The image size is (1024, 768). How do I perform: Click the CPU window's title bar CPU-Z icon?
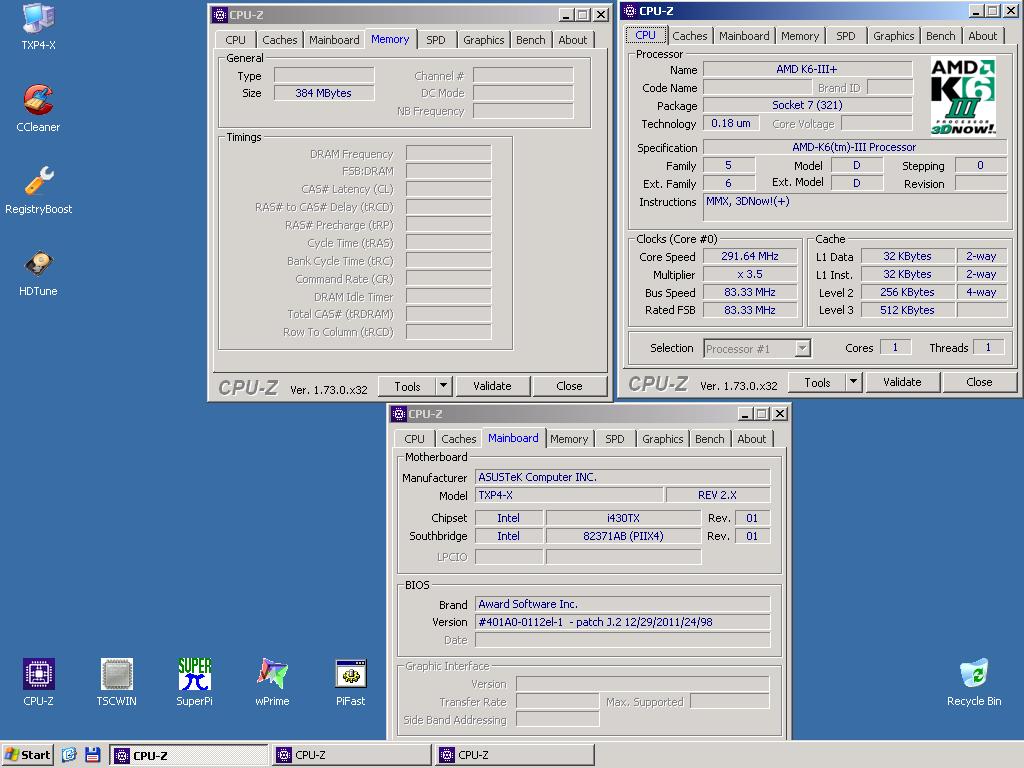pyautogui.click(x=630, y=11)
